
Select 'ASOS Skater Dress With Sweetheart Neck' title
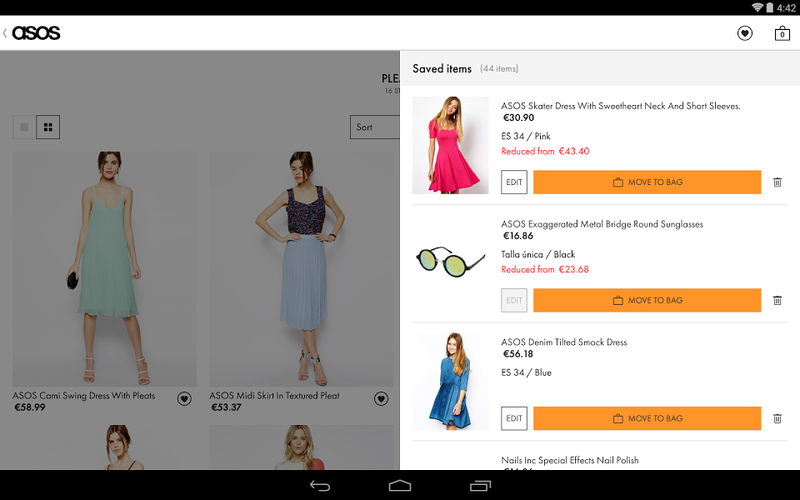click(620, 106)
